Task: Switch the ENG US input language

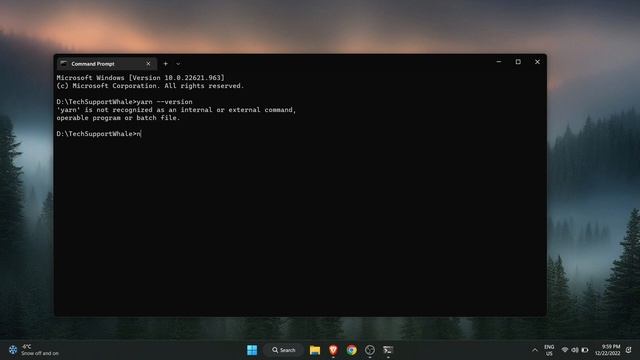Action: pos(549,350)
